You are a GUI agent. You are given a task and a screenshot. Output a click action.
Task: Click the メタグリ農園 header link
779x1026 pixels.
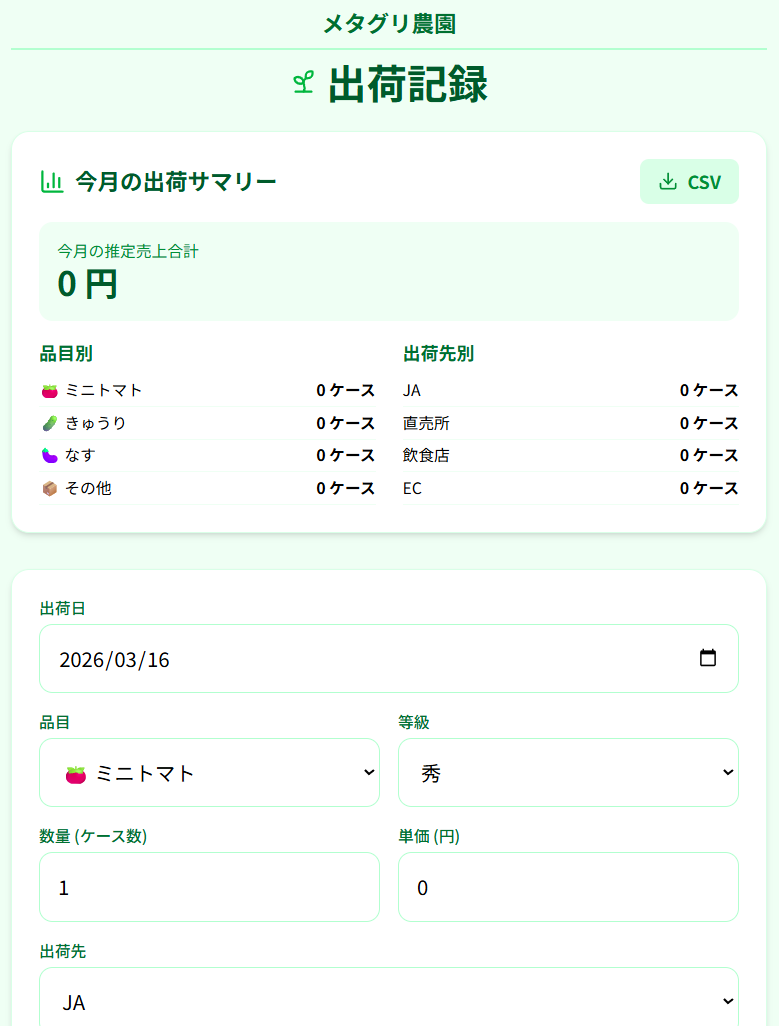(x=389, y=22)
